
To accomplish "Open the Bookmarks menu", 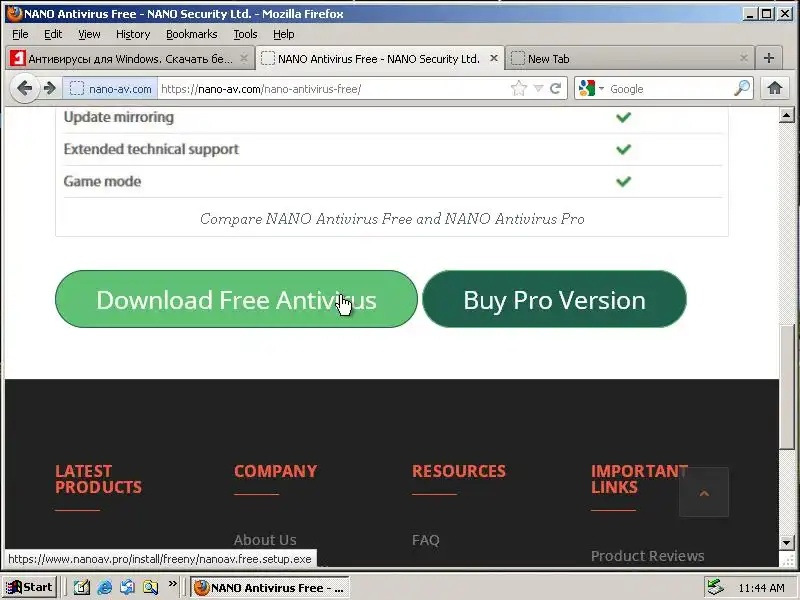I will pos(191,34).
